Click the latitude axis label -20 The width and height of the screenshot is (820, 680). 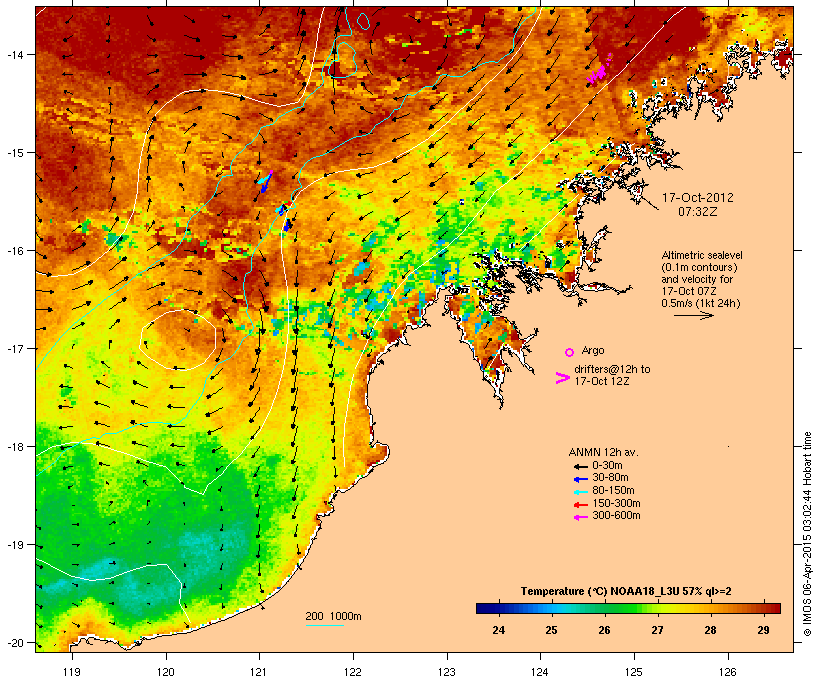point(15,642)
